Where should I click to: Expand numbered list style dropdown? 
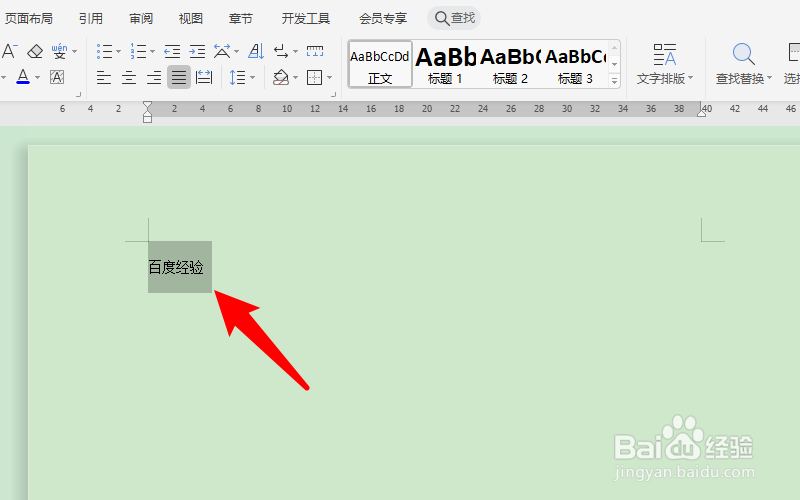[x=152, y=51]
